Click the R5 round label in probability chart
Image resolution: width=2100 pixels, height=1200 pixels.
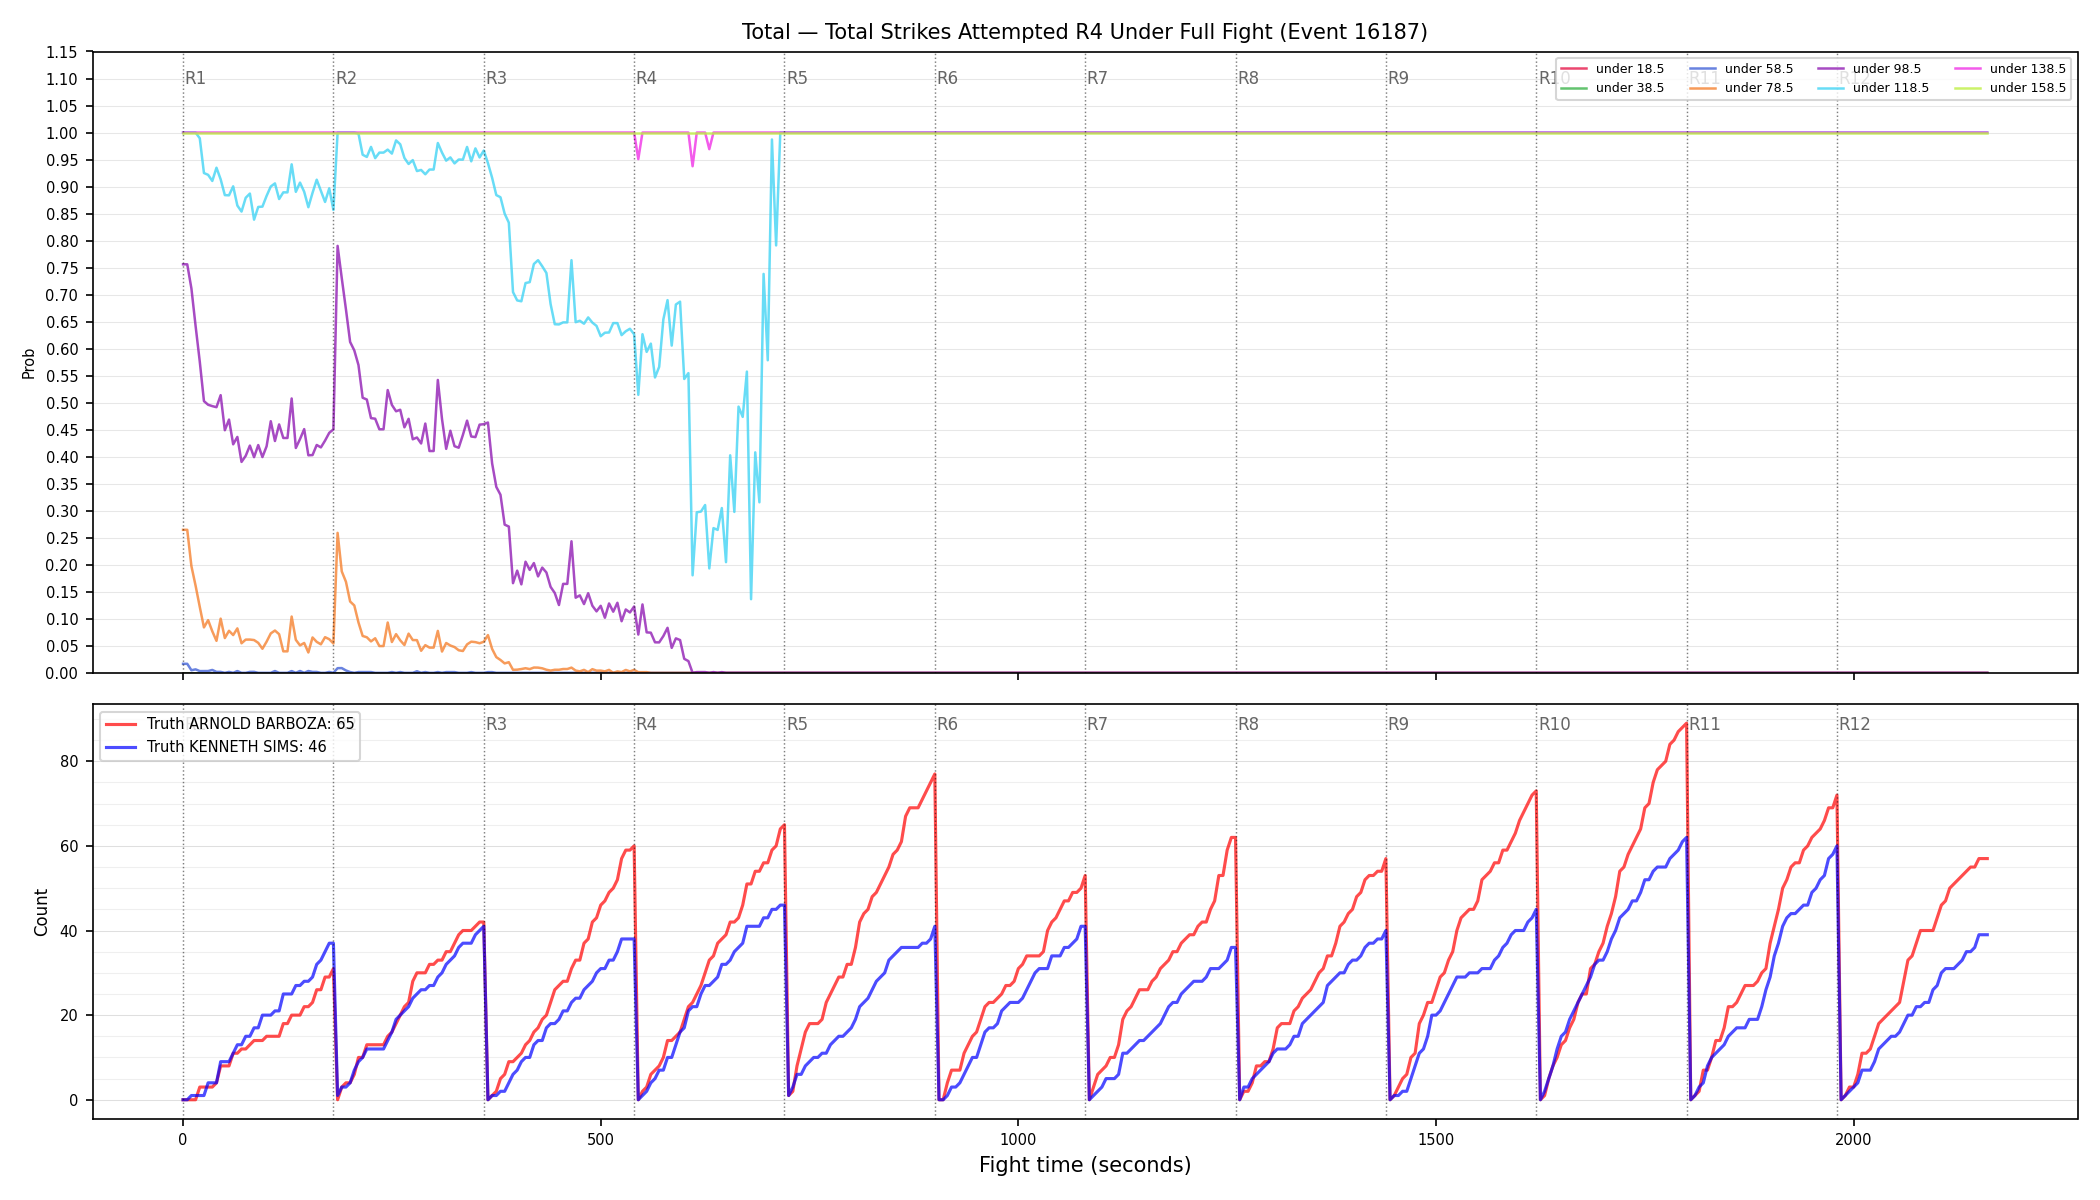797,78
